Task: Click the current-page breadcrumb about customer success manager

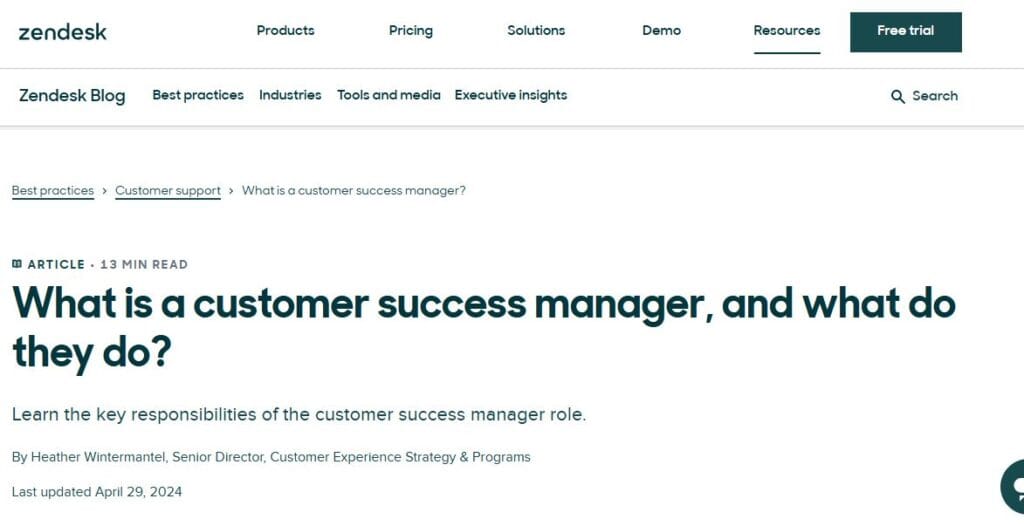Action: pos(354,191)
